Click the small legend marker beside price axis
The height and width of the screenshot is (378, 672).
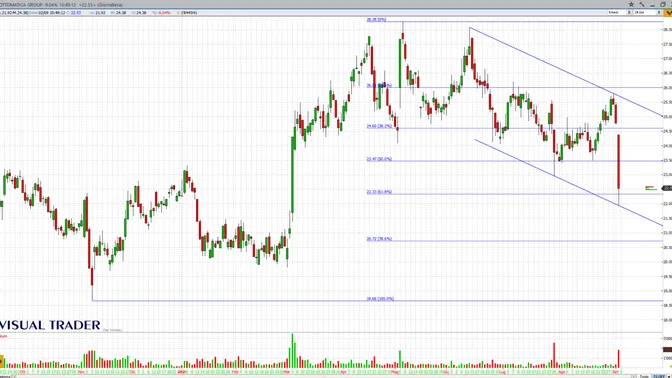pyautogui.click(x=651, y=188)
